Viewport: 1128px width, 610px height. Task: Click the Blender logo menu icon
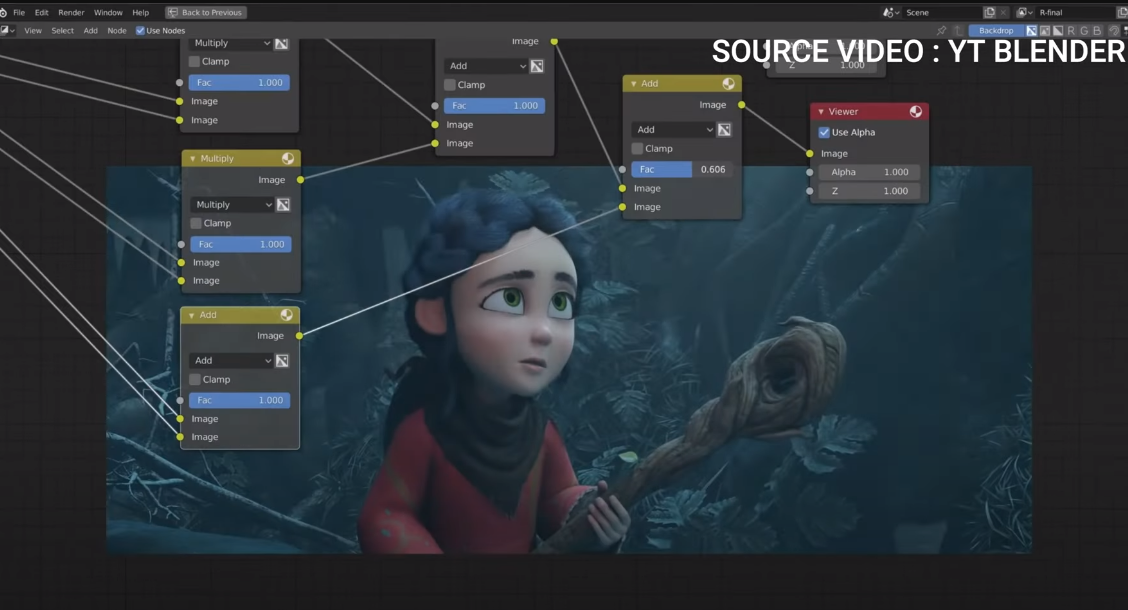pos(3,12)
